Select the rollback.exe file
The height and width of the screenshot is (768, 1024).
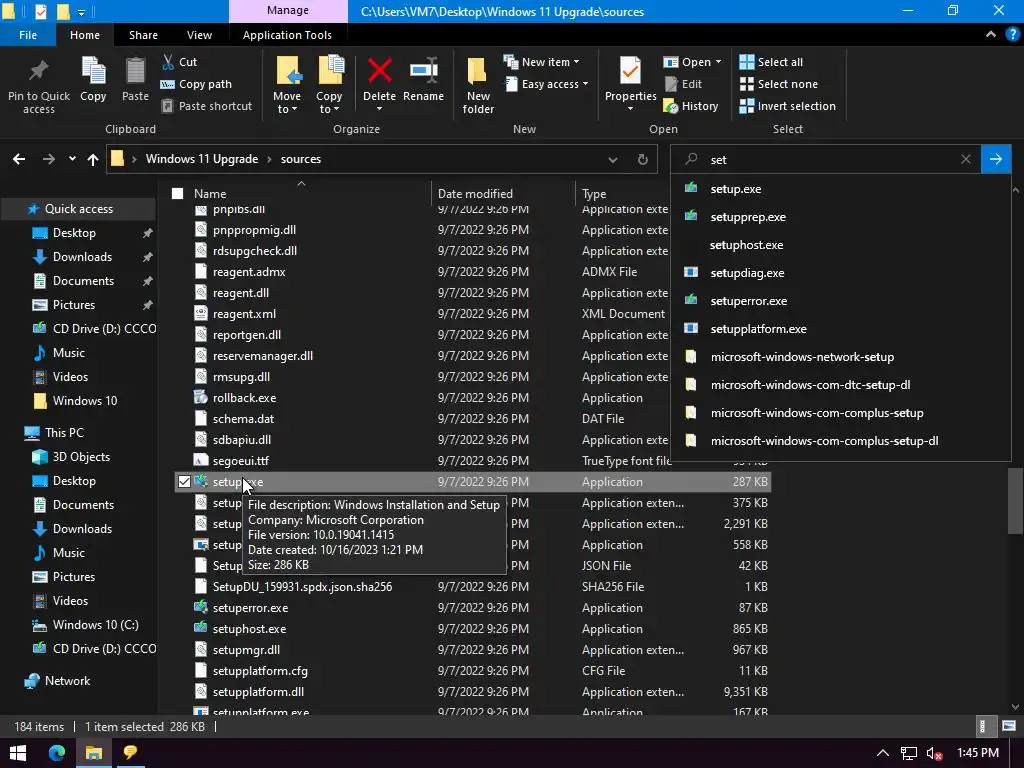point(244,398)
